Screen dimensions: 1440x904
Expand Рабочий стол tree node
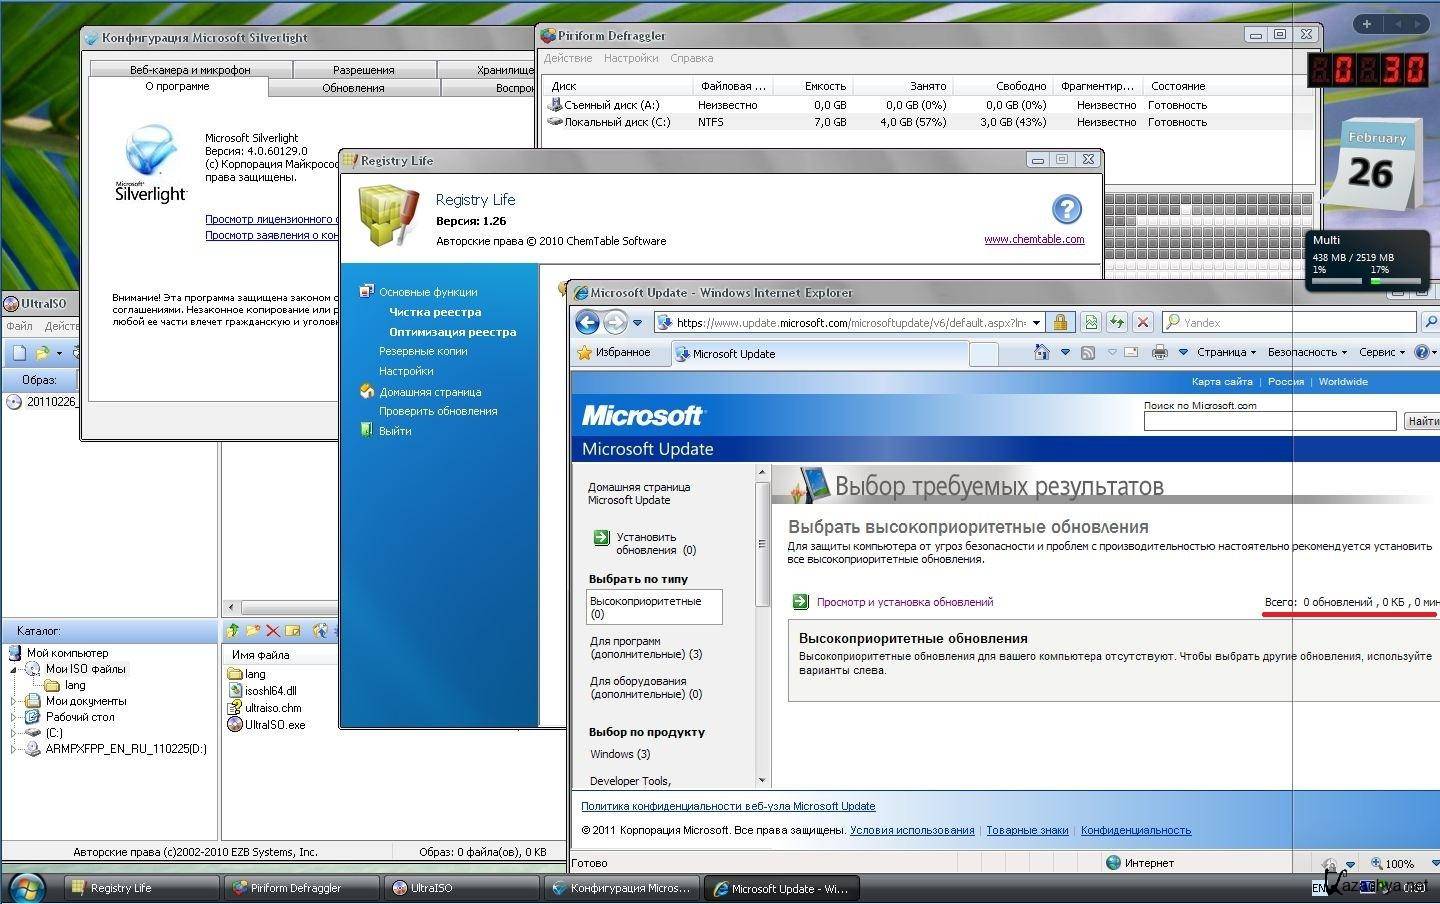tap(14, 718)
